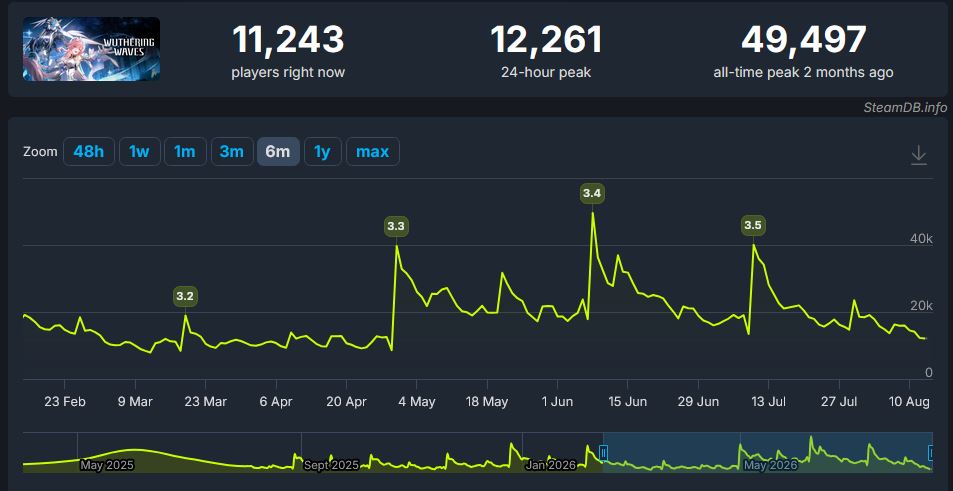Image resolution: width=953 pixels, height=491 pixels.
Task: Open the Wuthering Waves game thumbnail
Action: pos(92,49)
